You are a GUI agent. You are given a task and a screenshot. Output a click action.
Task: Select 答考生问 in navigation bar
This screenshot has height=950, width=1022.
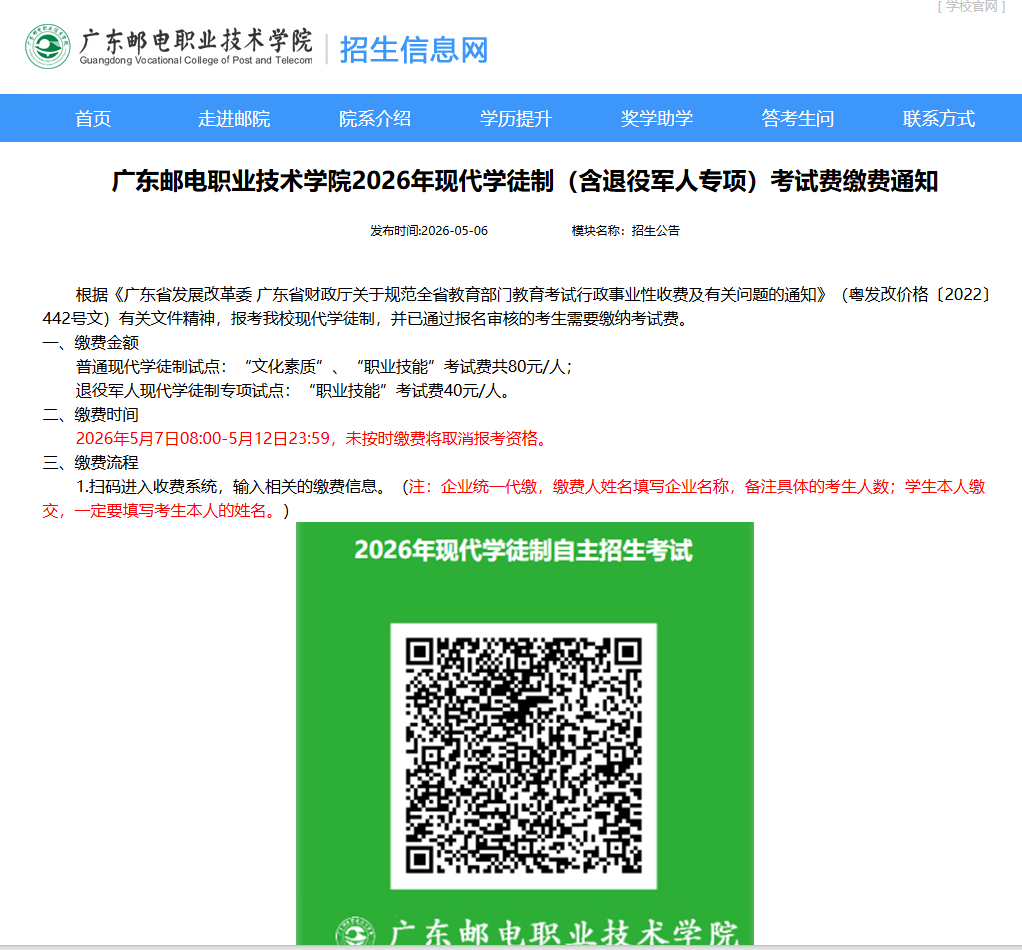798,119
